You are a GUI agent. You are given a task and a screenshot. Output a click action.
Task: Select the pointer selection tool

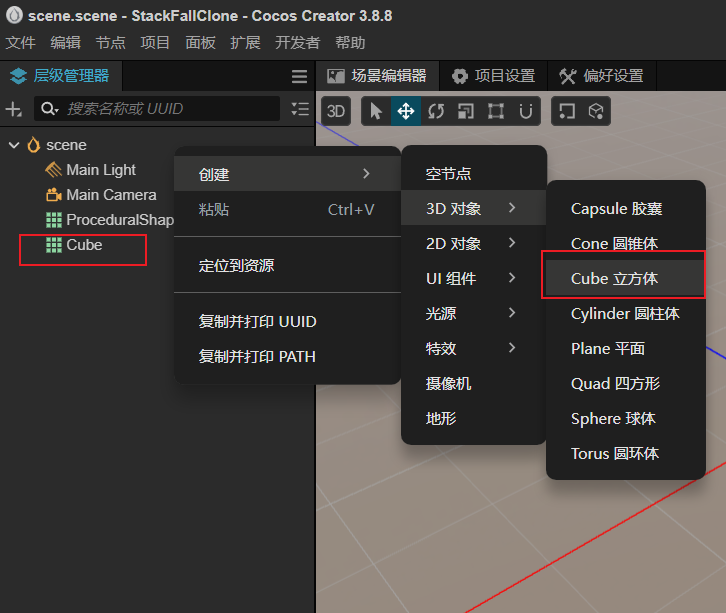[x=376, y=111]
